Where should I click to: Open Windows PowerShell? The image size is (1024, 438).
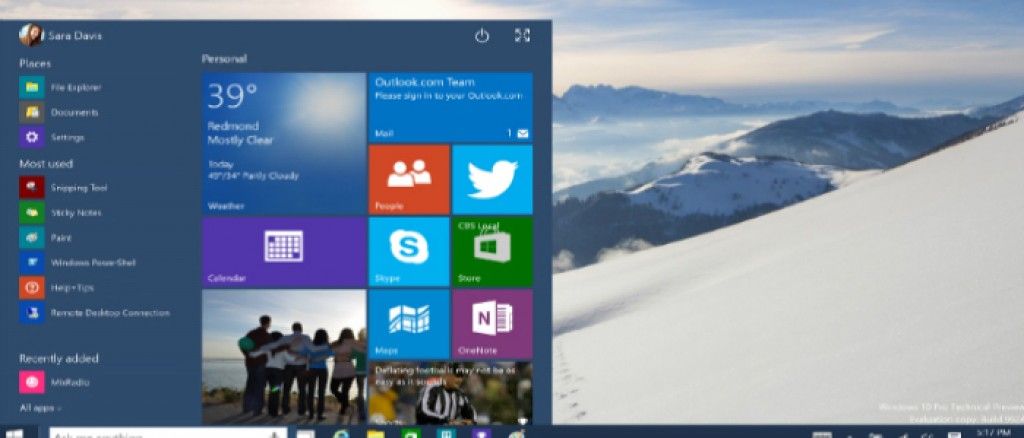(78, 262)
